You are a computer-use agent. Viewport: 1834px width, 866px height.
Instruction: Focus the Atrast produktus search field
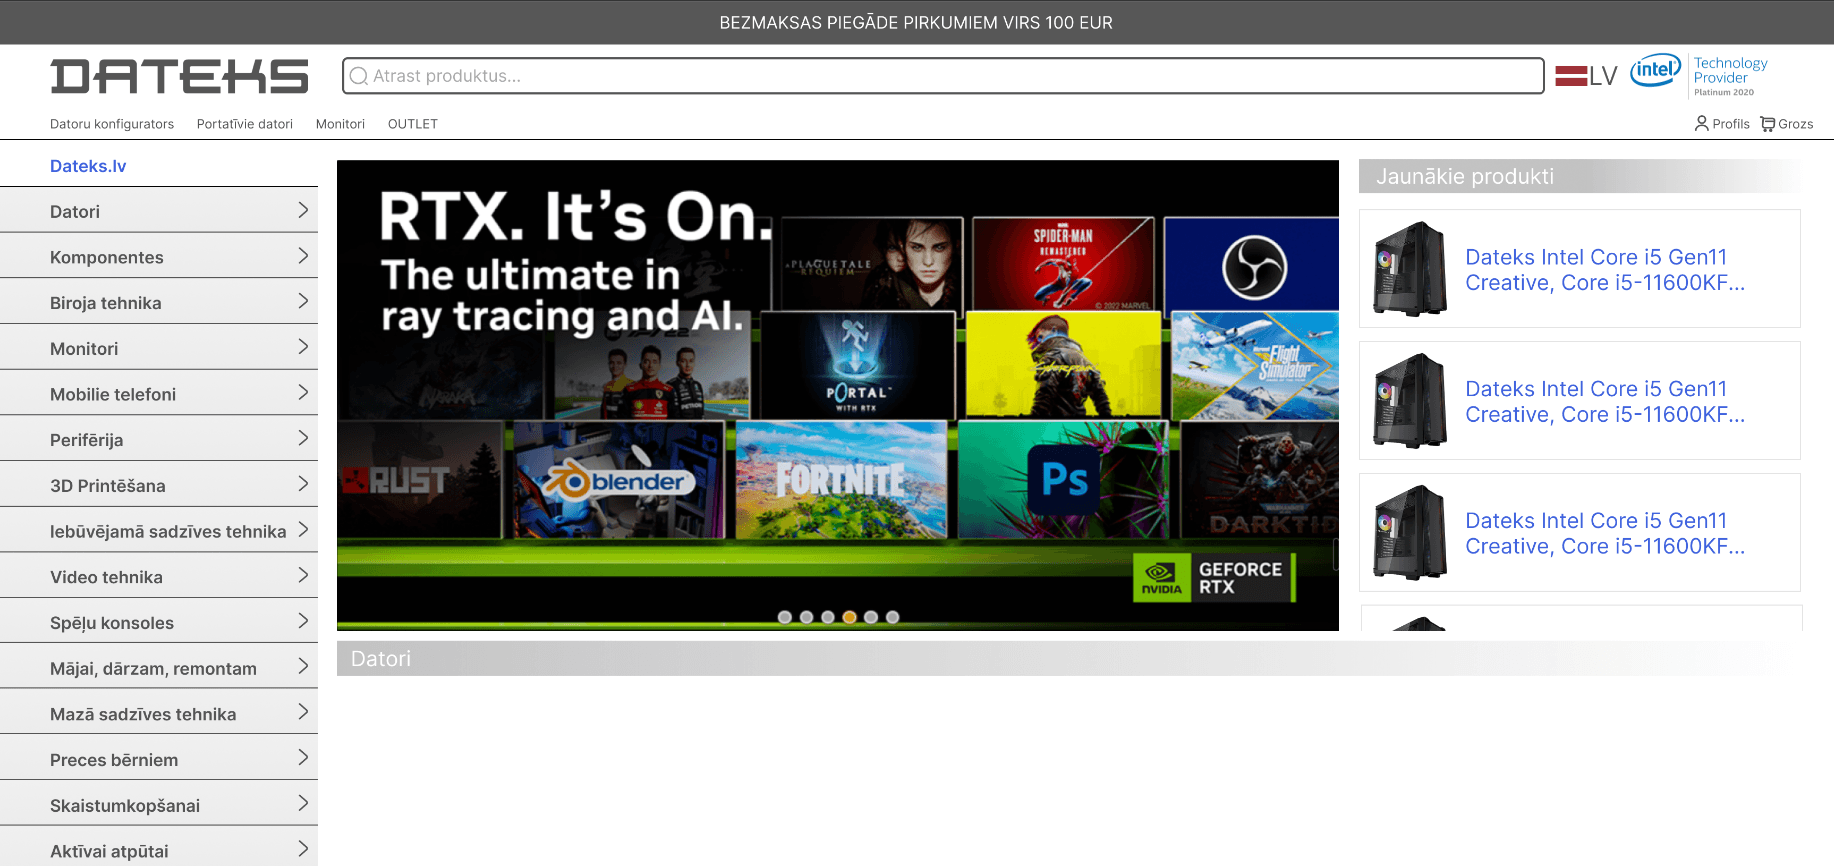943,76
